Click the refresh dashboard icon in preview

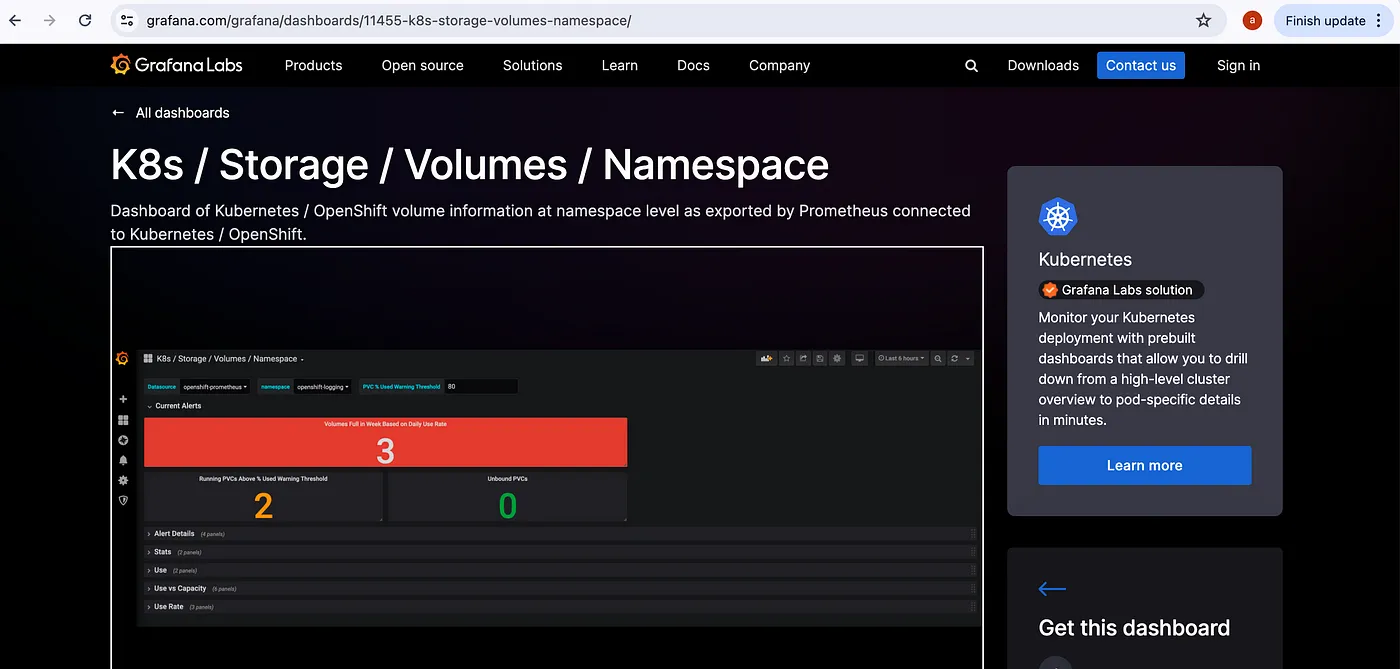coord(956,358)
